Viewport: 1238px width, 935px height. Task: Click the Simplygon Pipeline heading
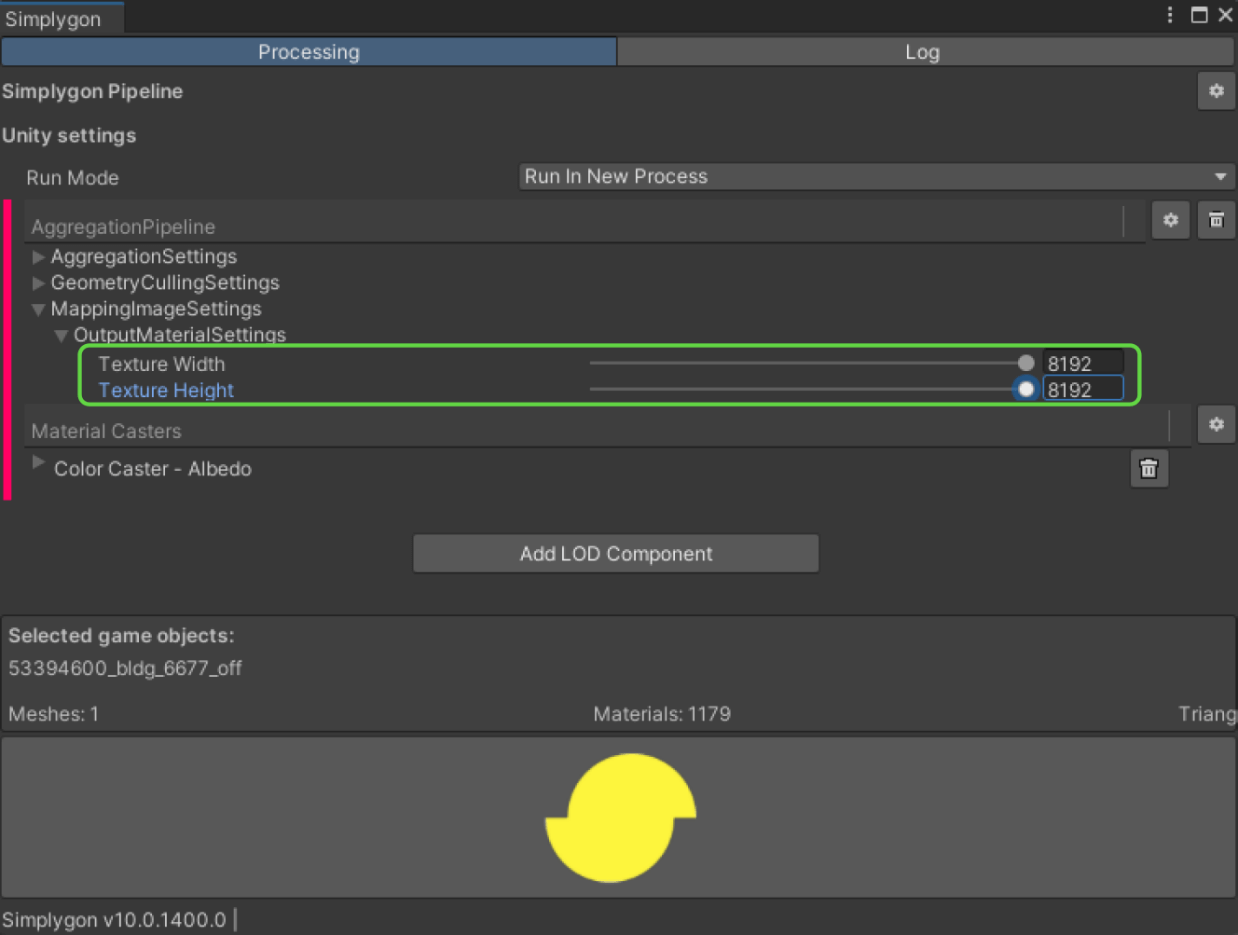click(92, 92)
